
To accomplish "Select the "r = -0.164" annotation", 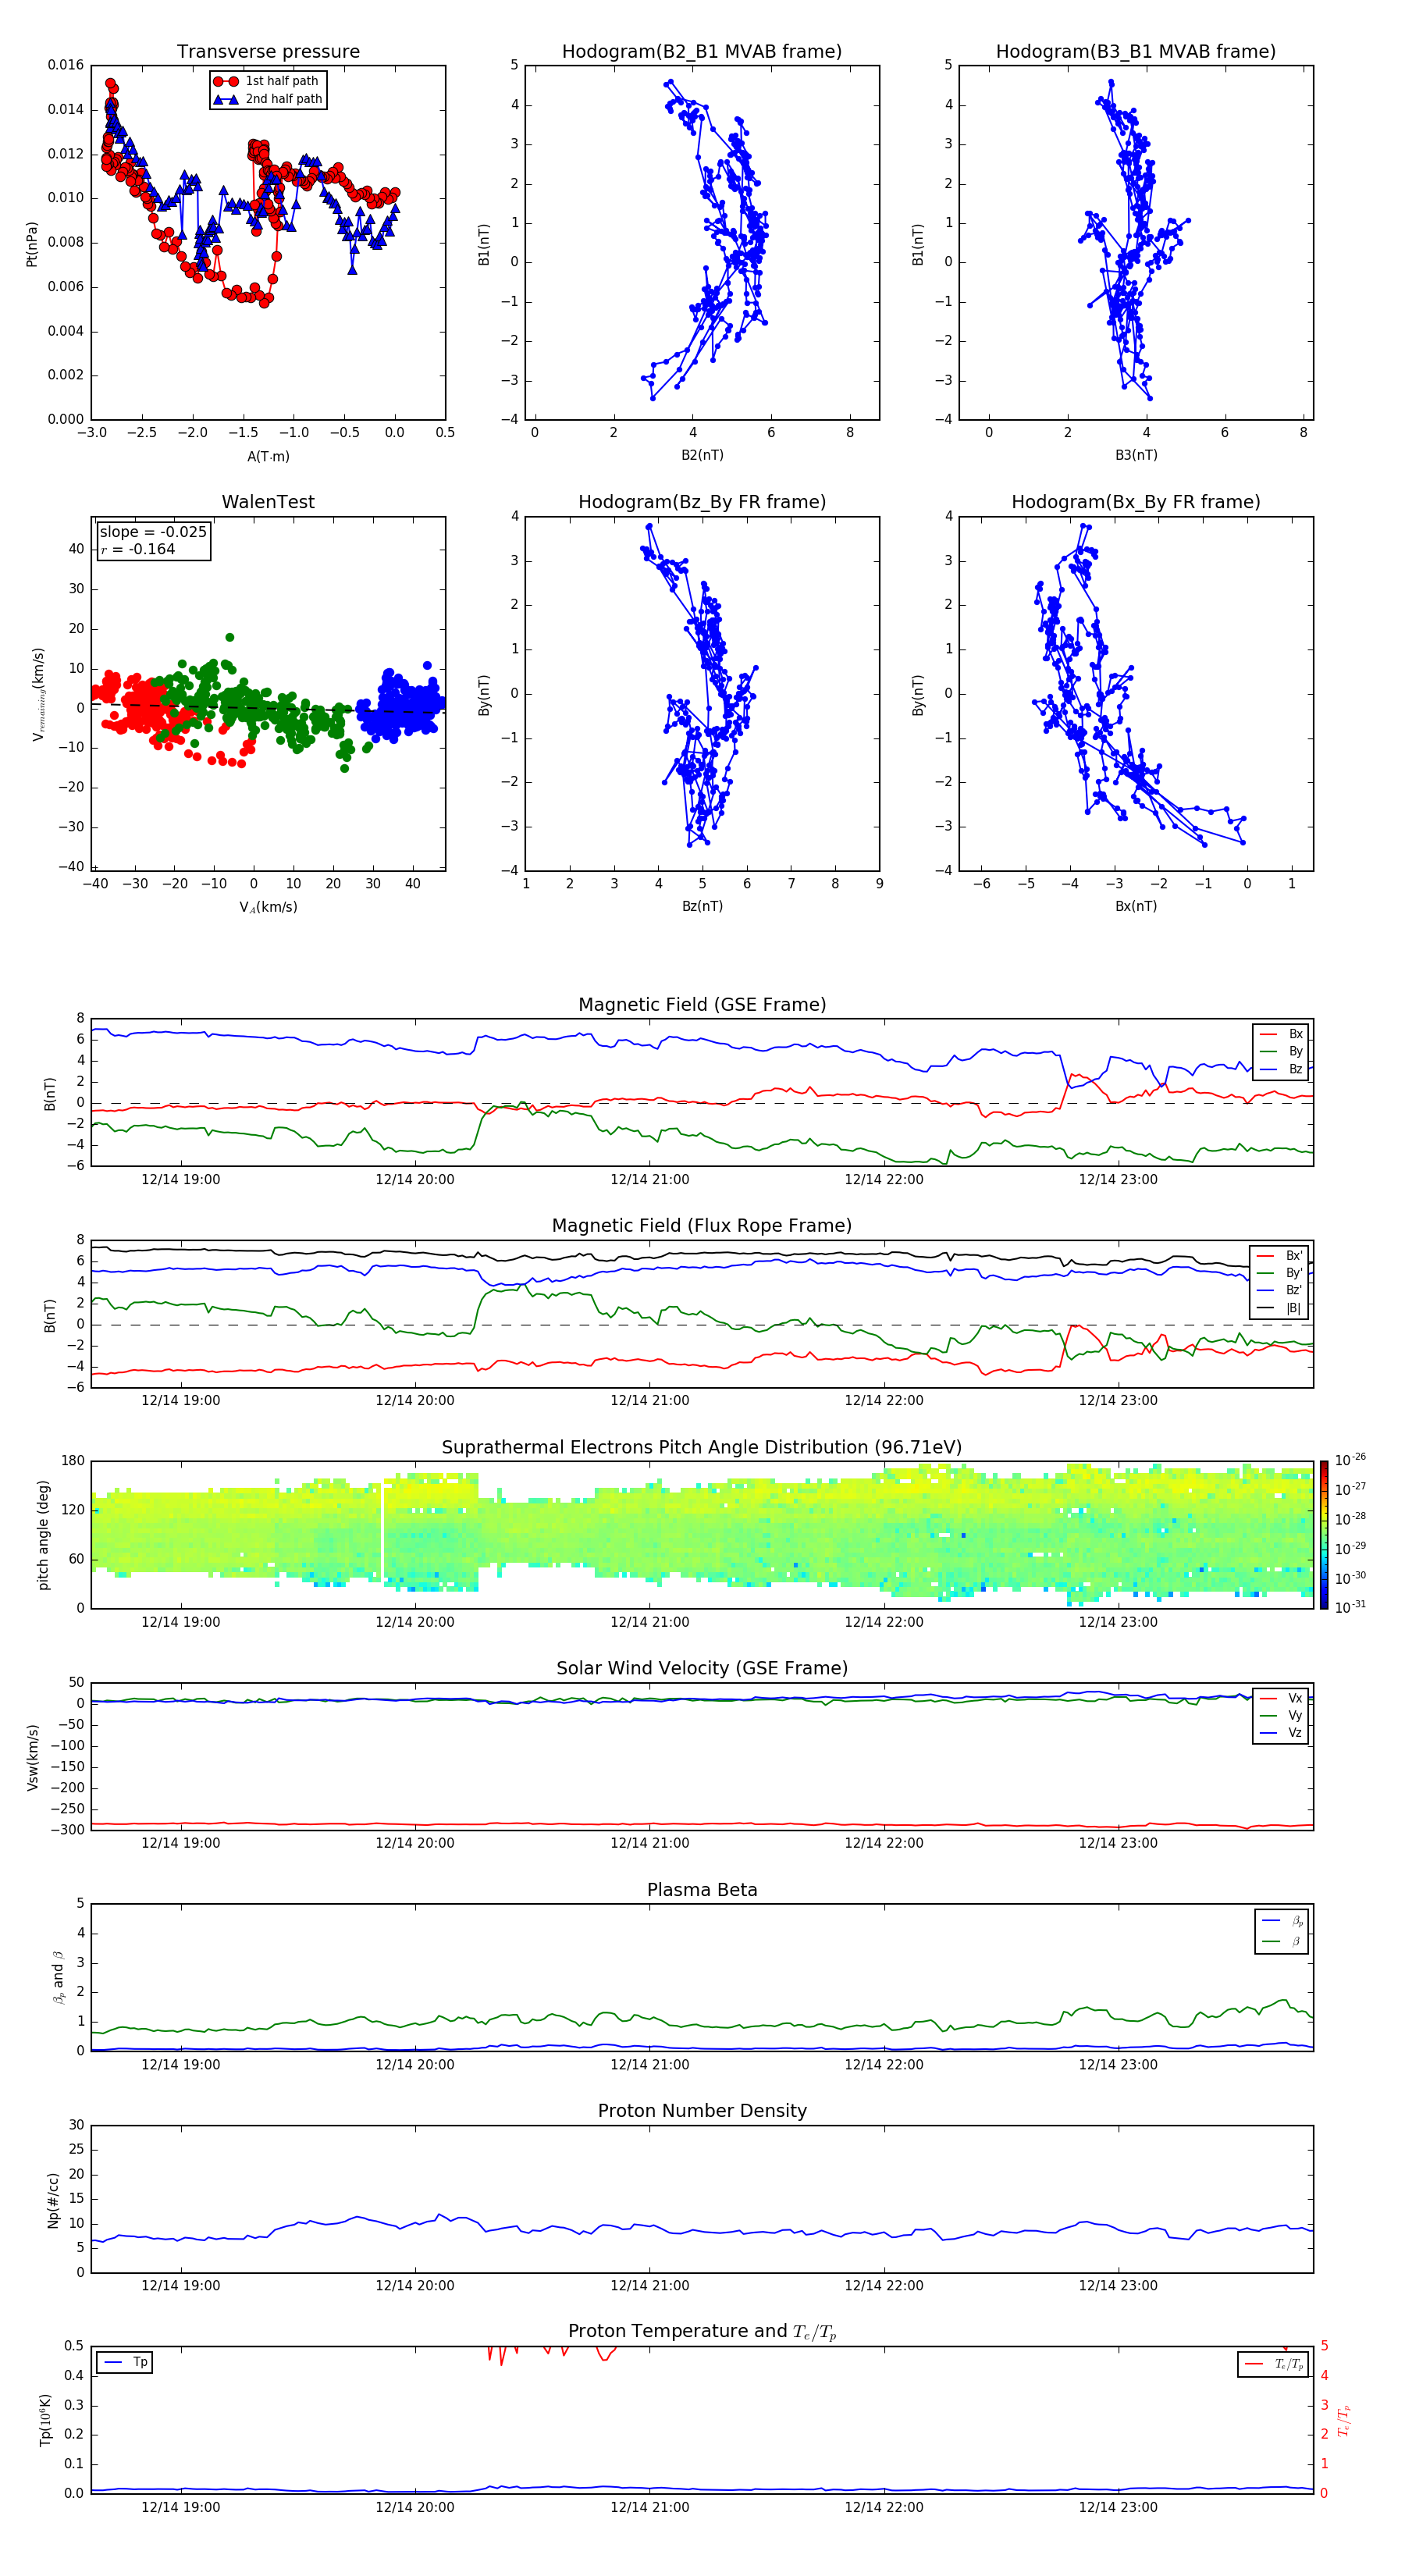I will 138,549.
